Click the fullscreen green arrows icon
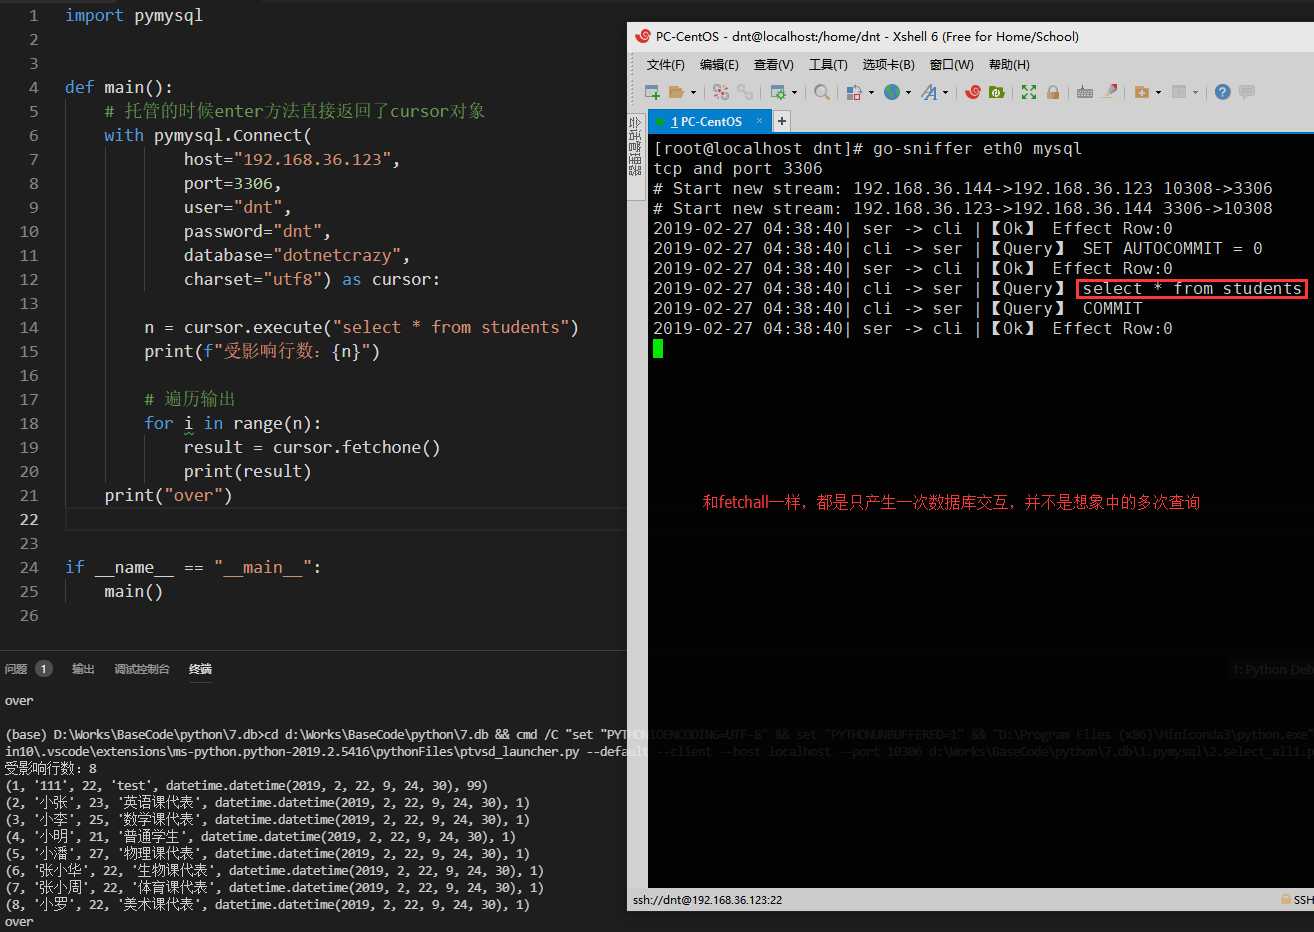 [1029, 92]
